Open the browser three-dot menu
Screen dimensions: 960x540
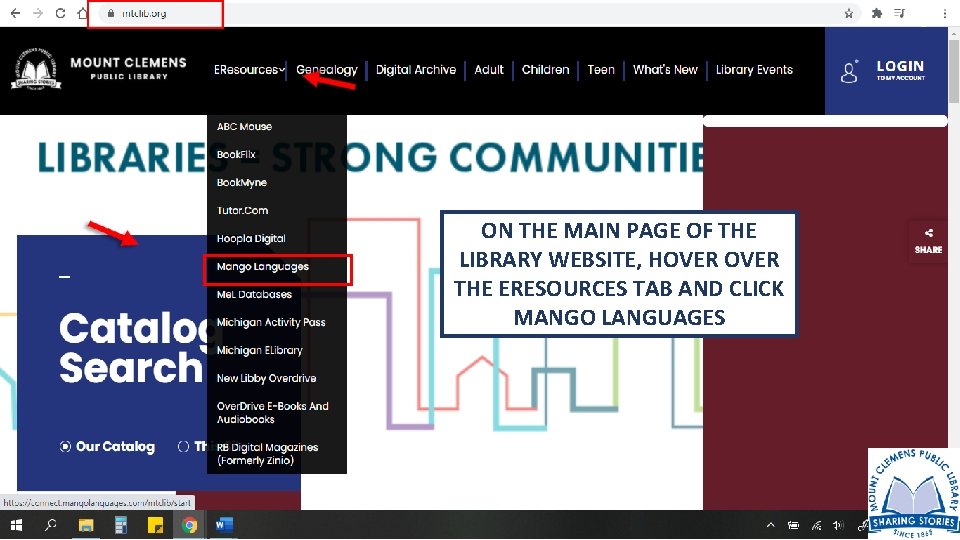coord(945,13)
